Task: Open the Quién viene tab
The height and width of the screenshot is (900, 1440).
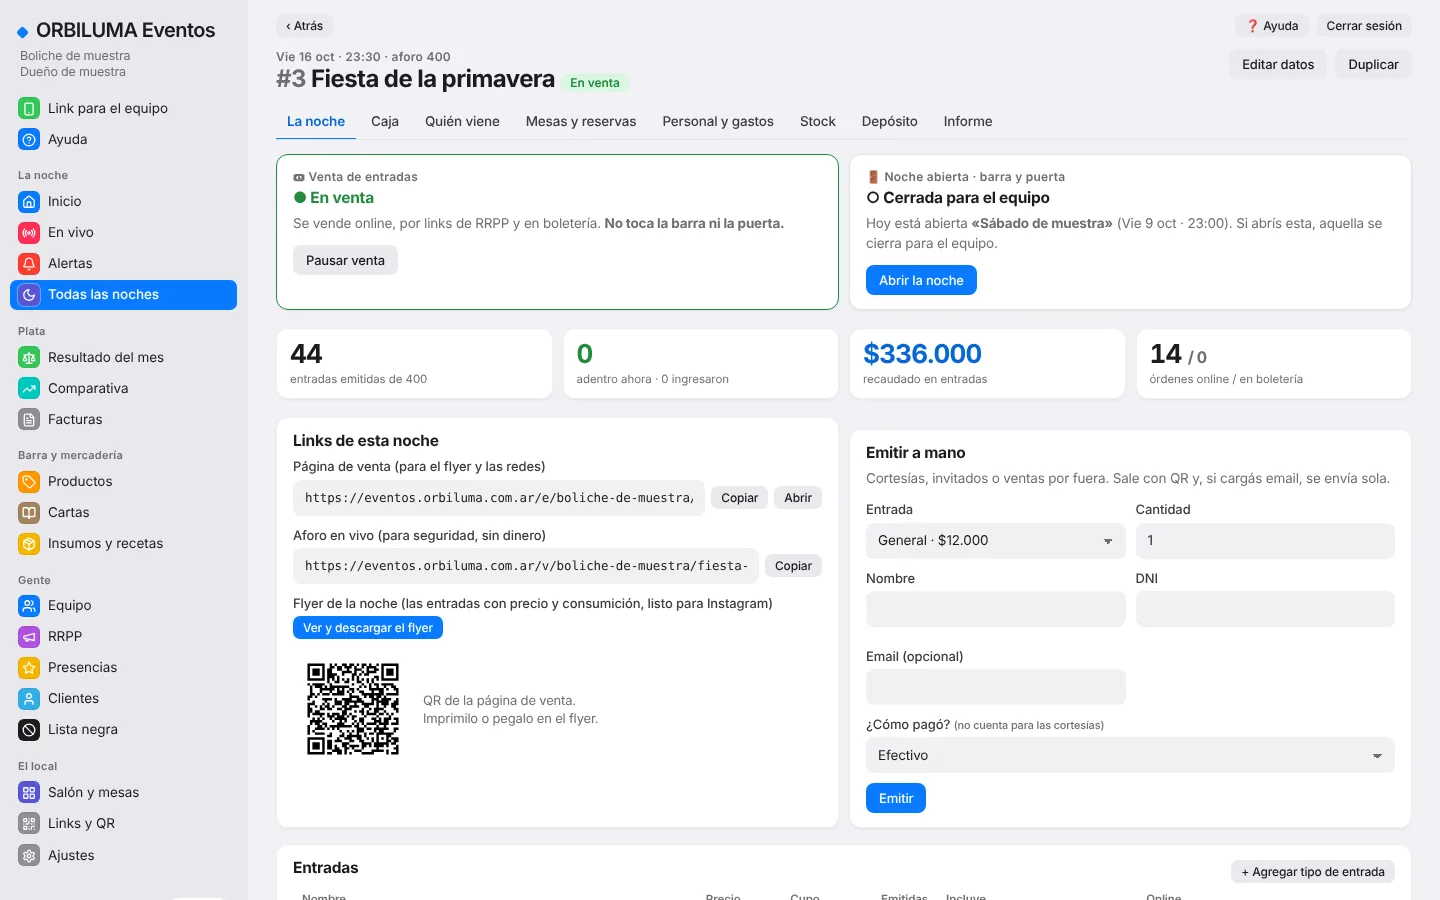Action: (462, 121)
